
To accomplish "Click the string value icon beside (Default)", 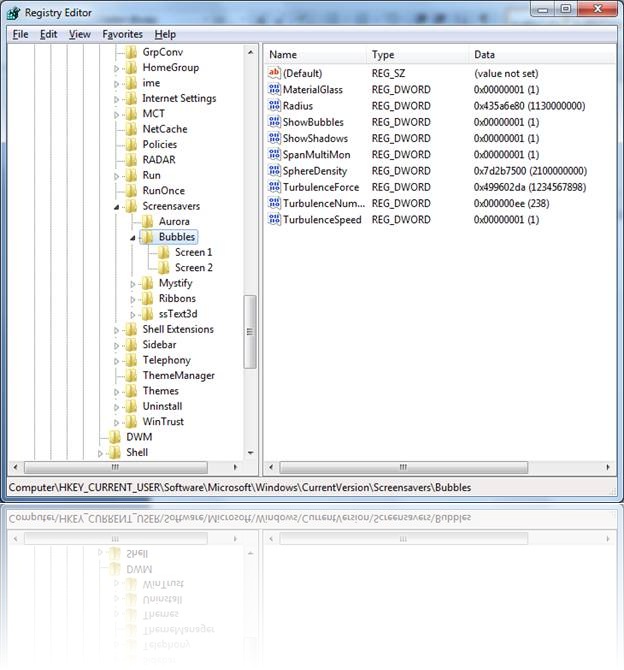I will (274, 73).
